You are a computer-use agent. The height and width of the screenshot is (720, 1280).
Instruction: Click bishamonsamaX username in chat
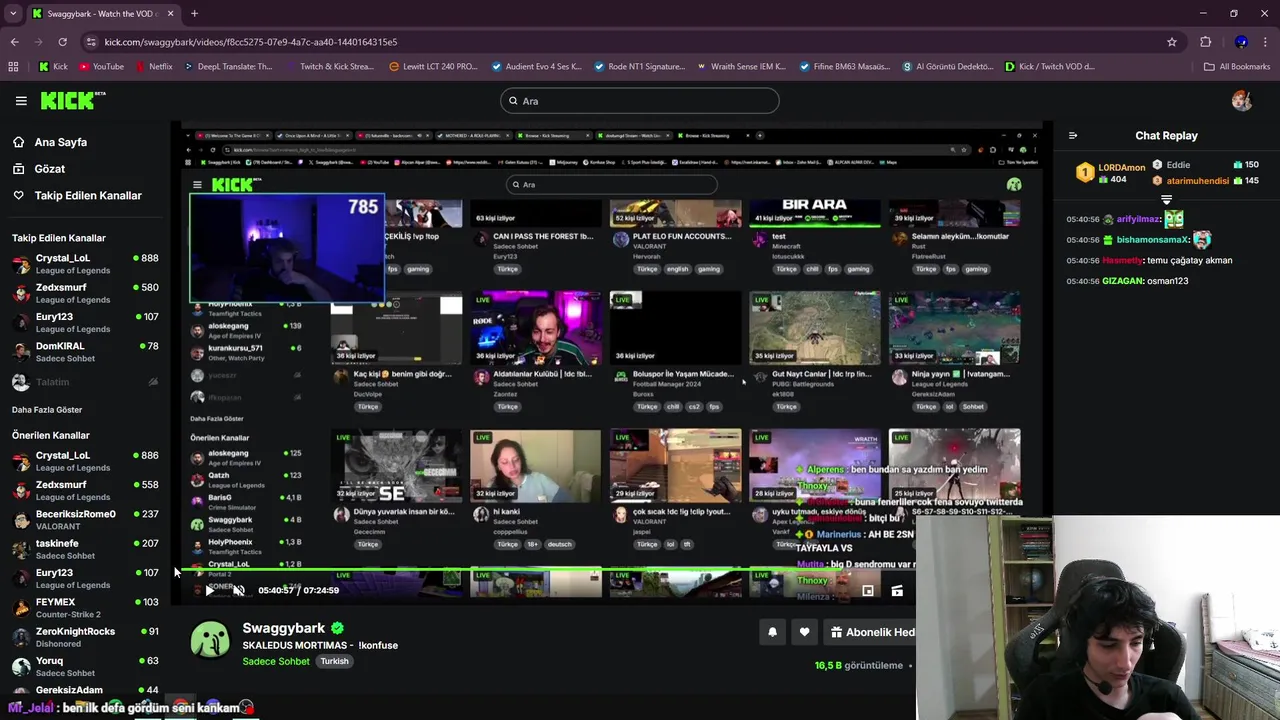tap(1153, 240)
